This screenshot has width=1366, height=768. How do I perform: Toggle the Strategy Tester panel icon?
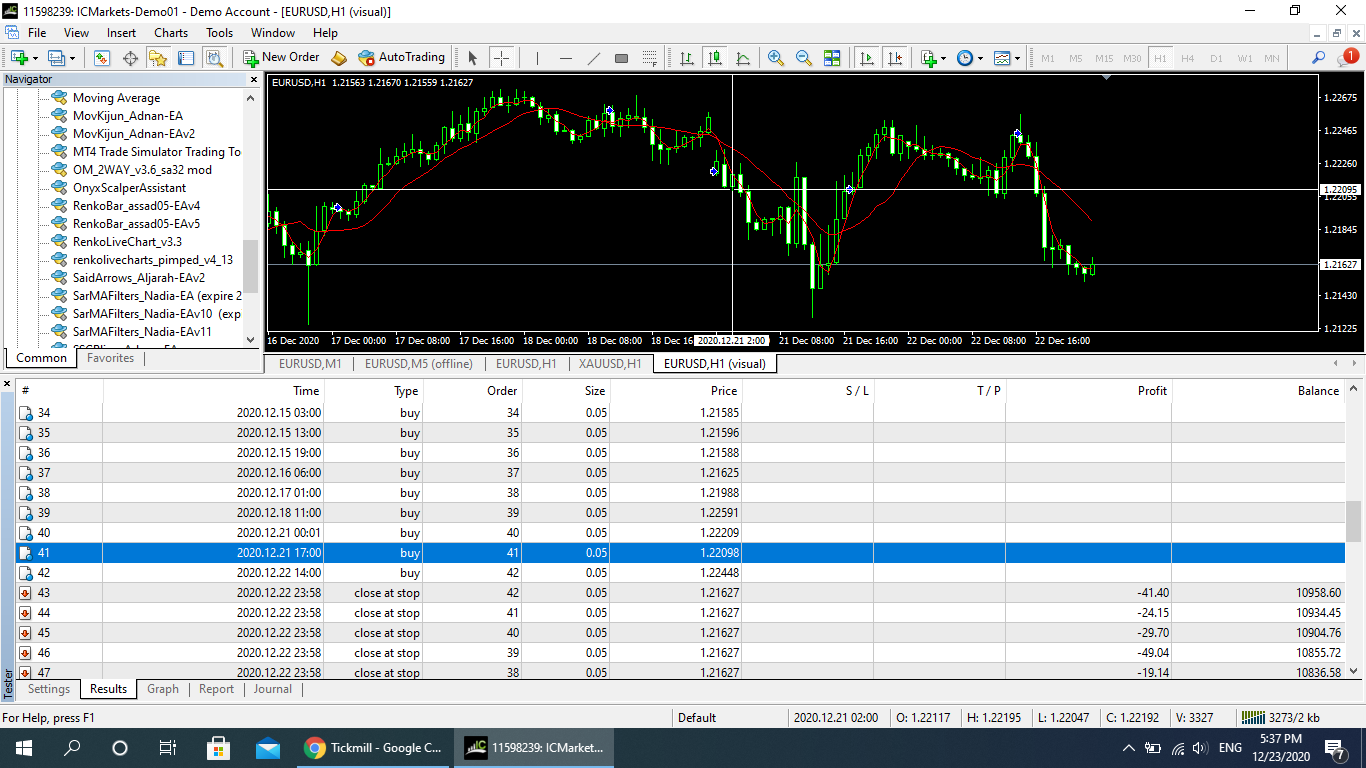(214, 58)
